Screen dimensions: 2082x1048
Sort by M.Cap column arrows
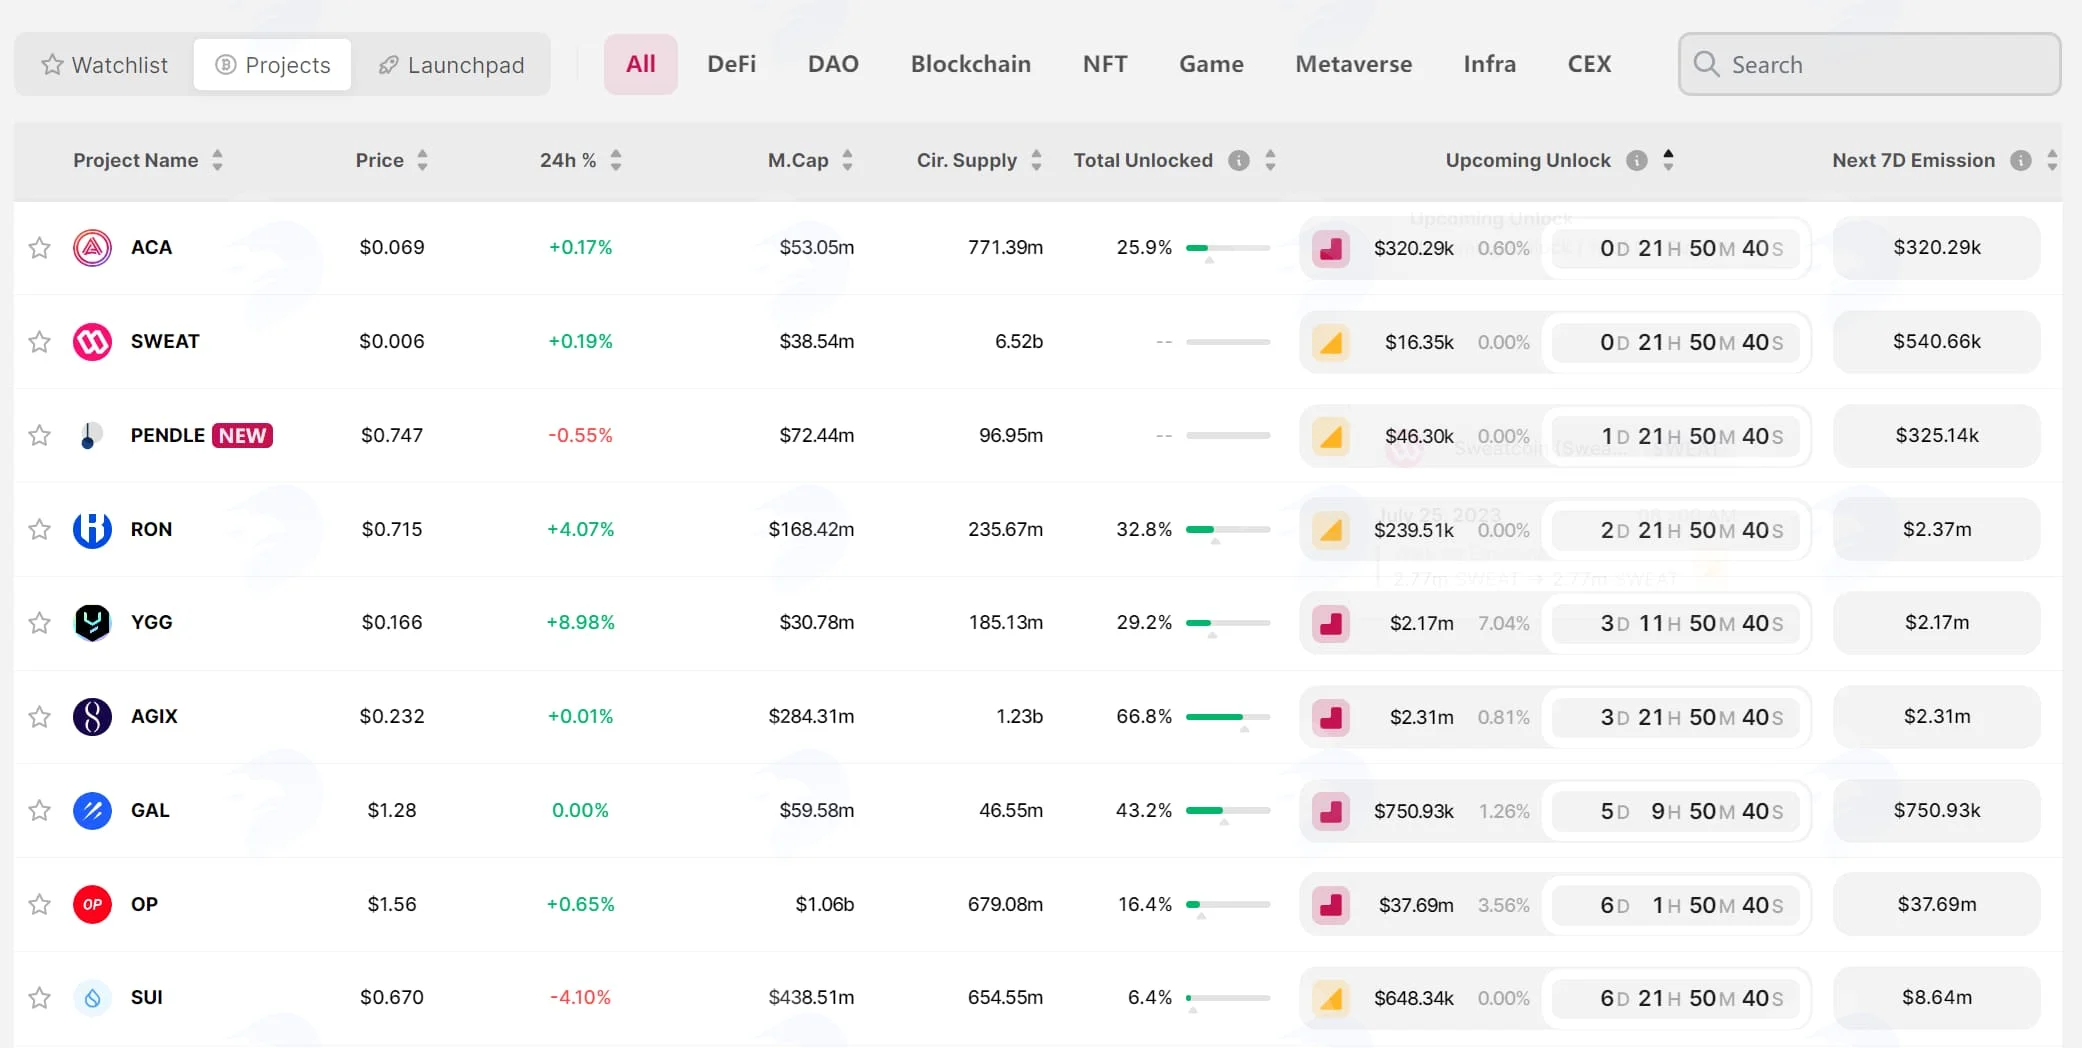[848, 160]
